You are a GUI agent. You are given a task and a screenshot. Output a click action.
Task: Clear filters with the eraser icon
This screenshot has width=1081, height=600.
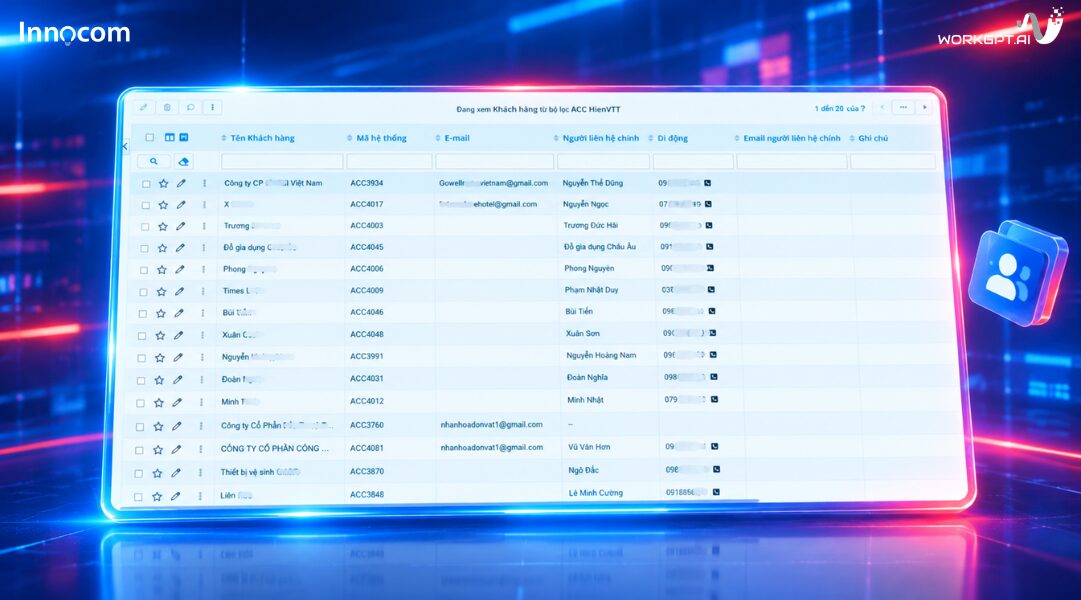pyautogui.click(x=183, y=161)
